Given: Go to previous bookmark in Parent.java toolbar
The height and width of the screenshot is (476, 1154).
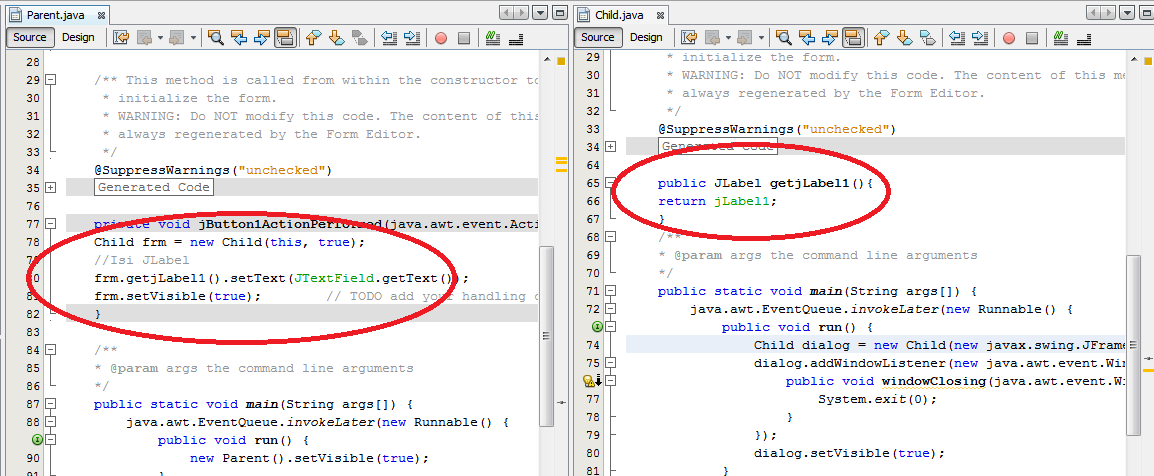Looking at the screenshot, I should [x=314, y=38].
